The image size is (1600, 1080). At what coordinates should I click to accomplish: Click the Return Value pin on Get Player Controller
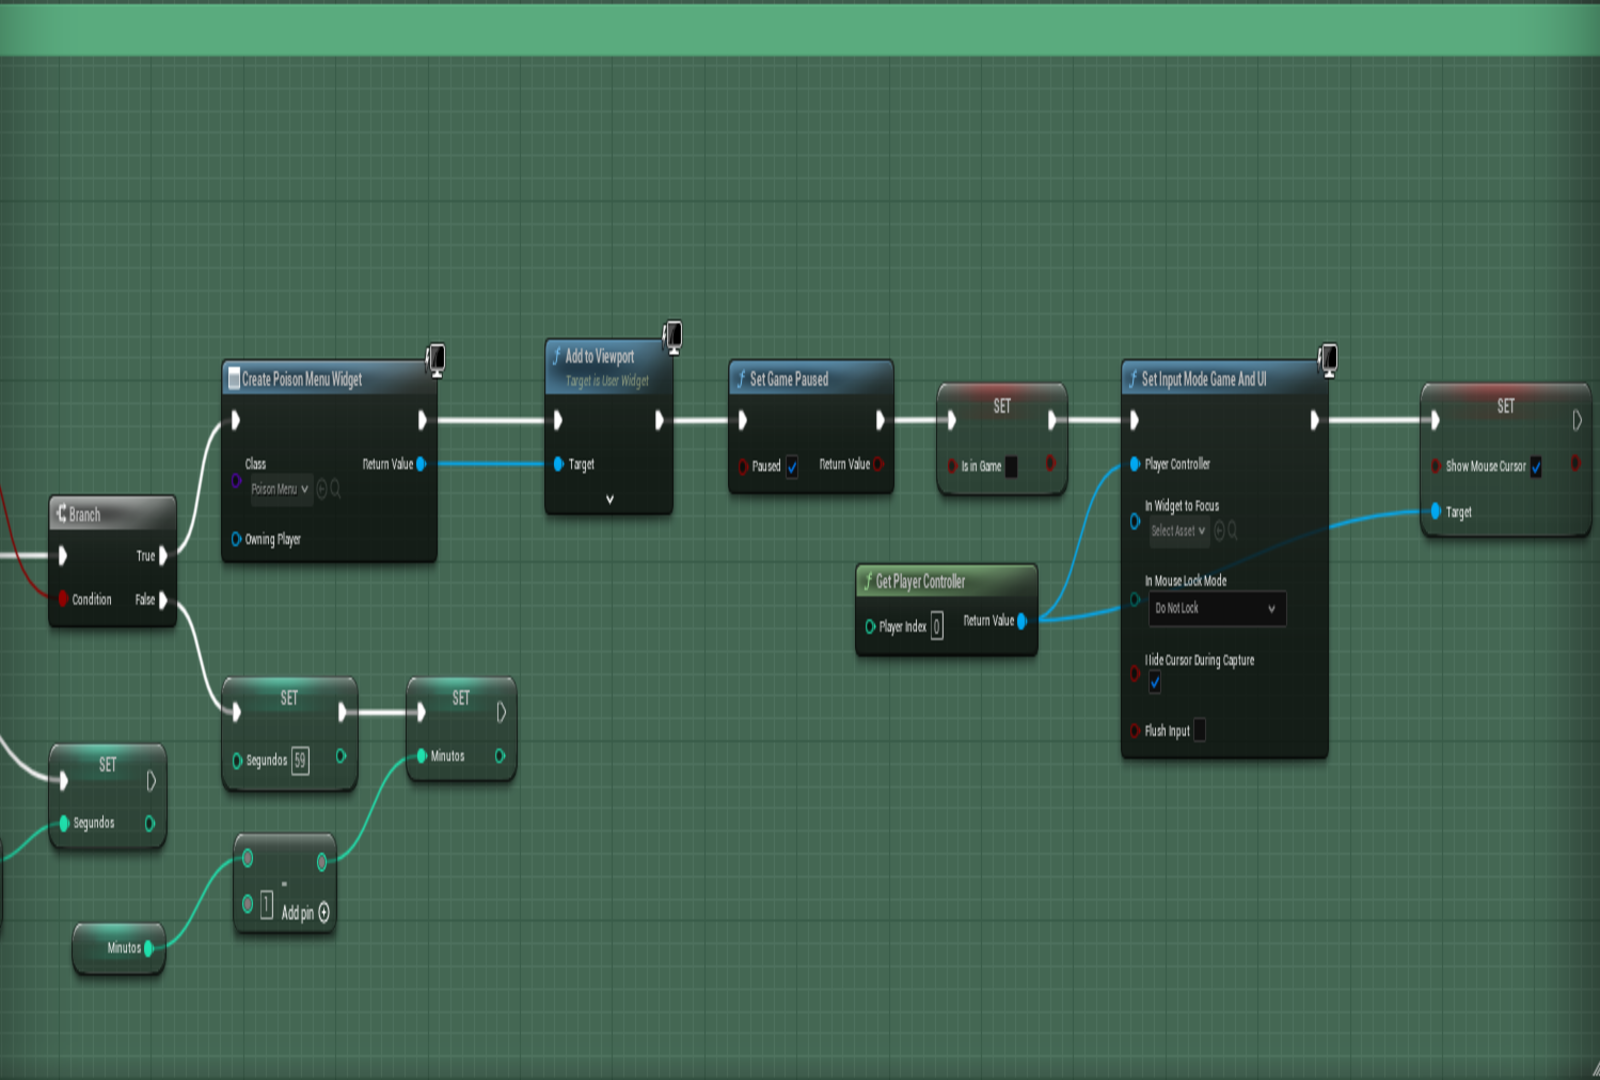coord(1022,621)
